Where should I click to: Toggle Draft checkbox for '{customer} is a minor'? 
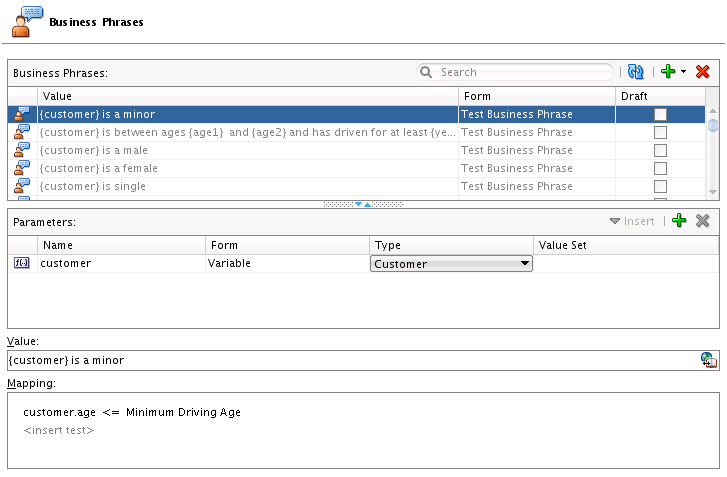click(660, 114)
